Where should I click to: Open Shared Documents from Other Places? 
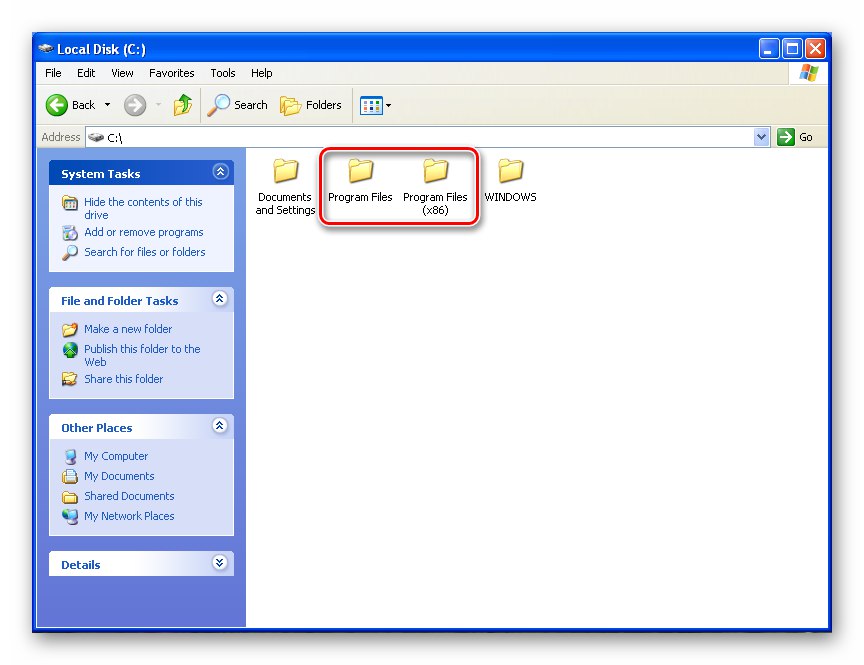coord(129,496)
